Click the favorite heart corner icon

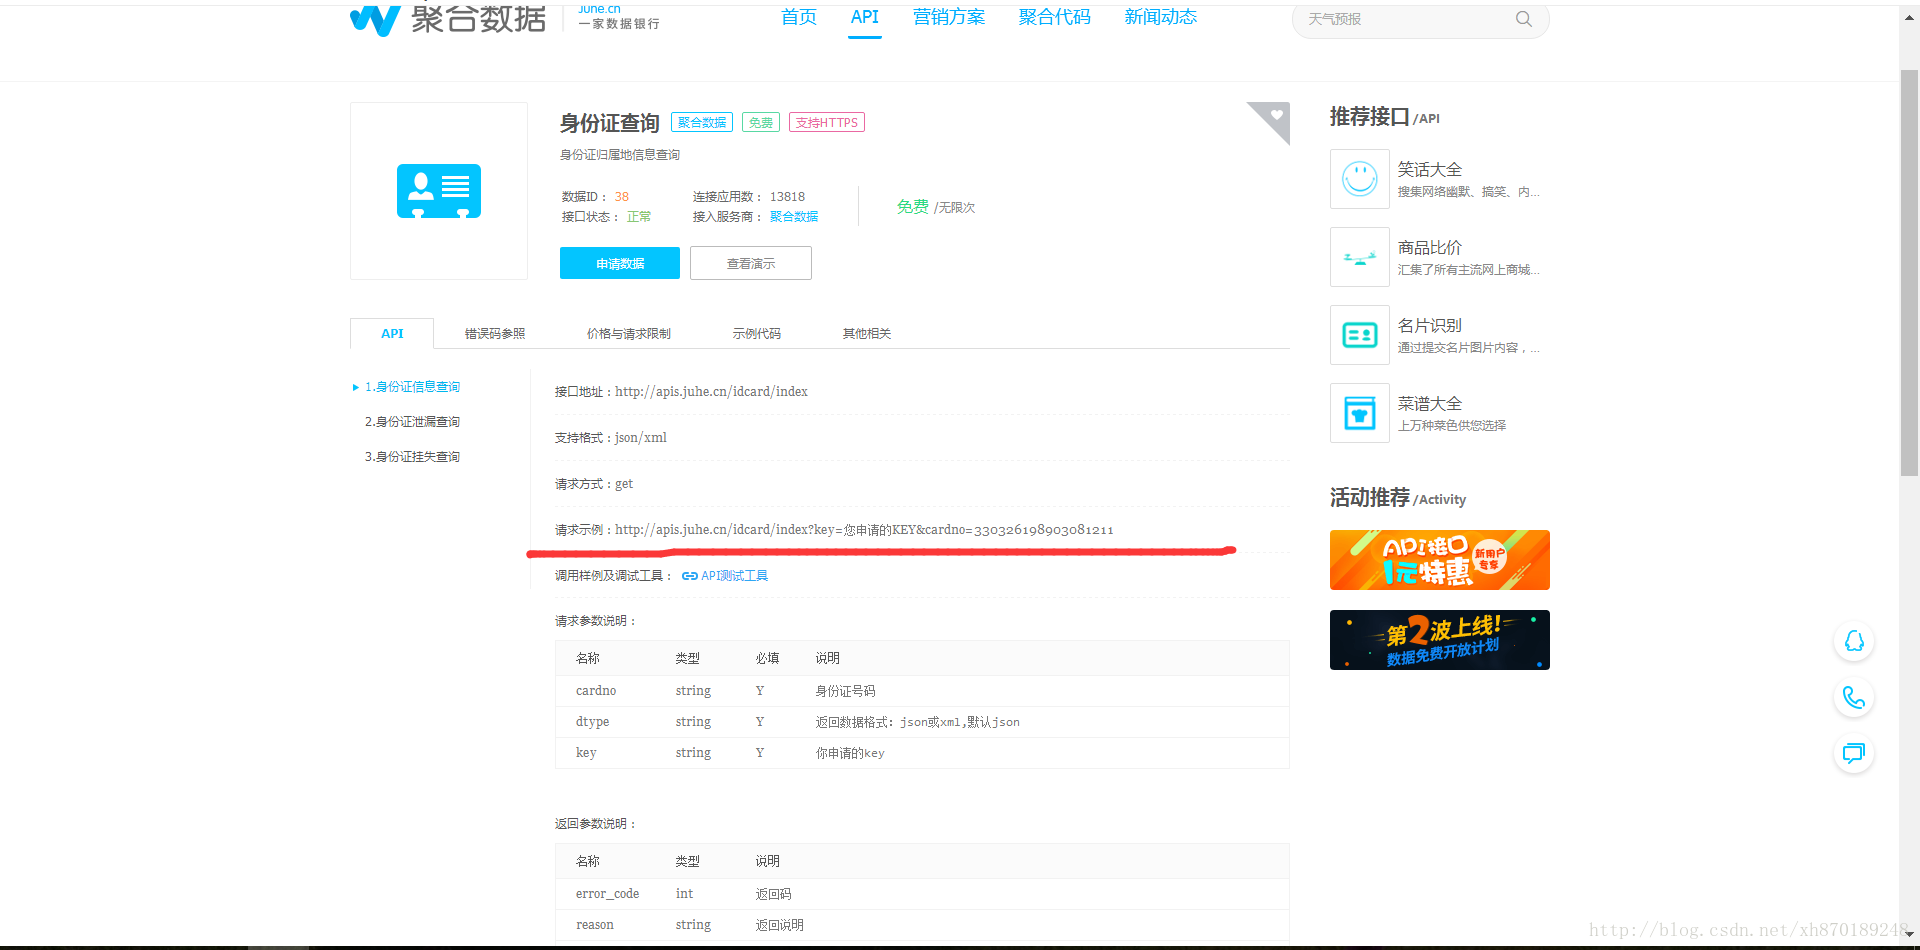tap(1276, 115)
